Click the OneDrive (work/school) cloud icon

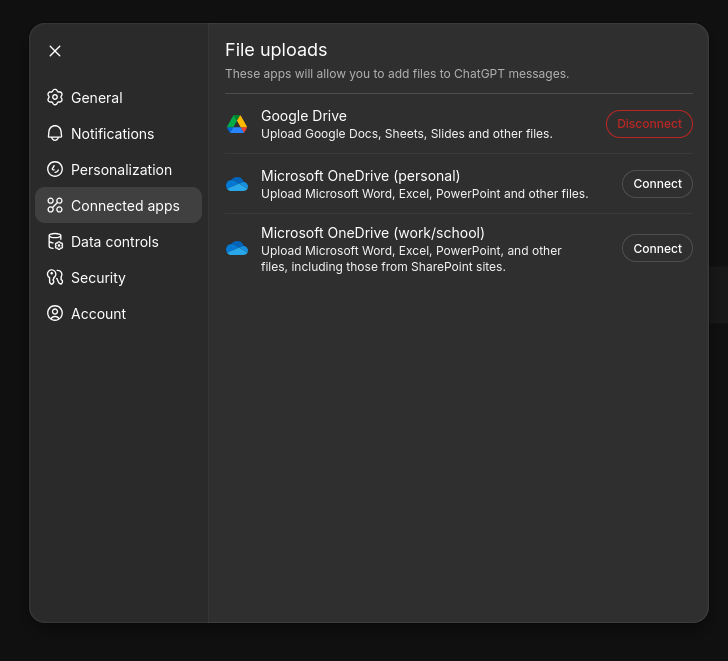(237, 248)
